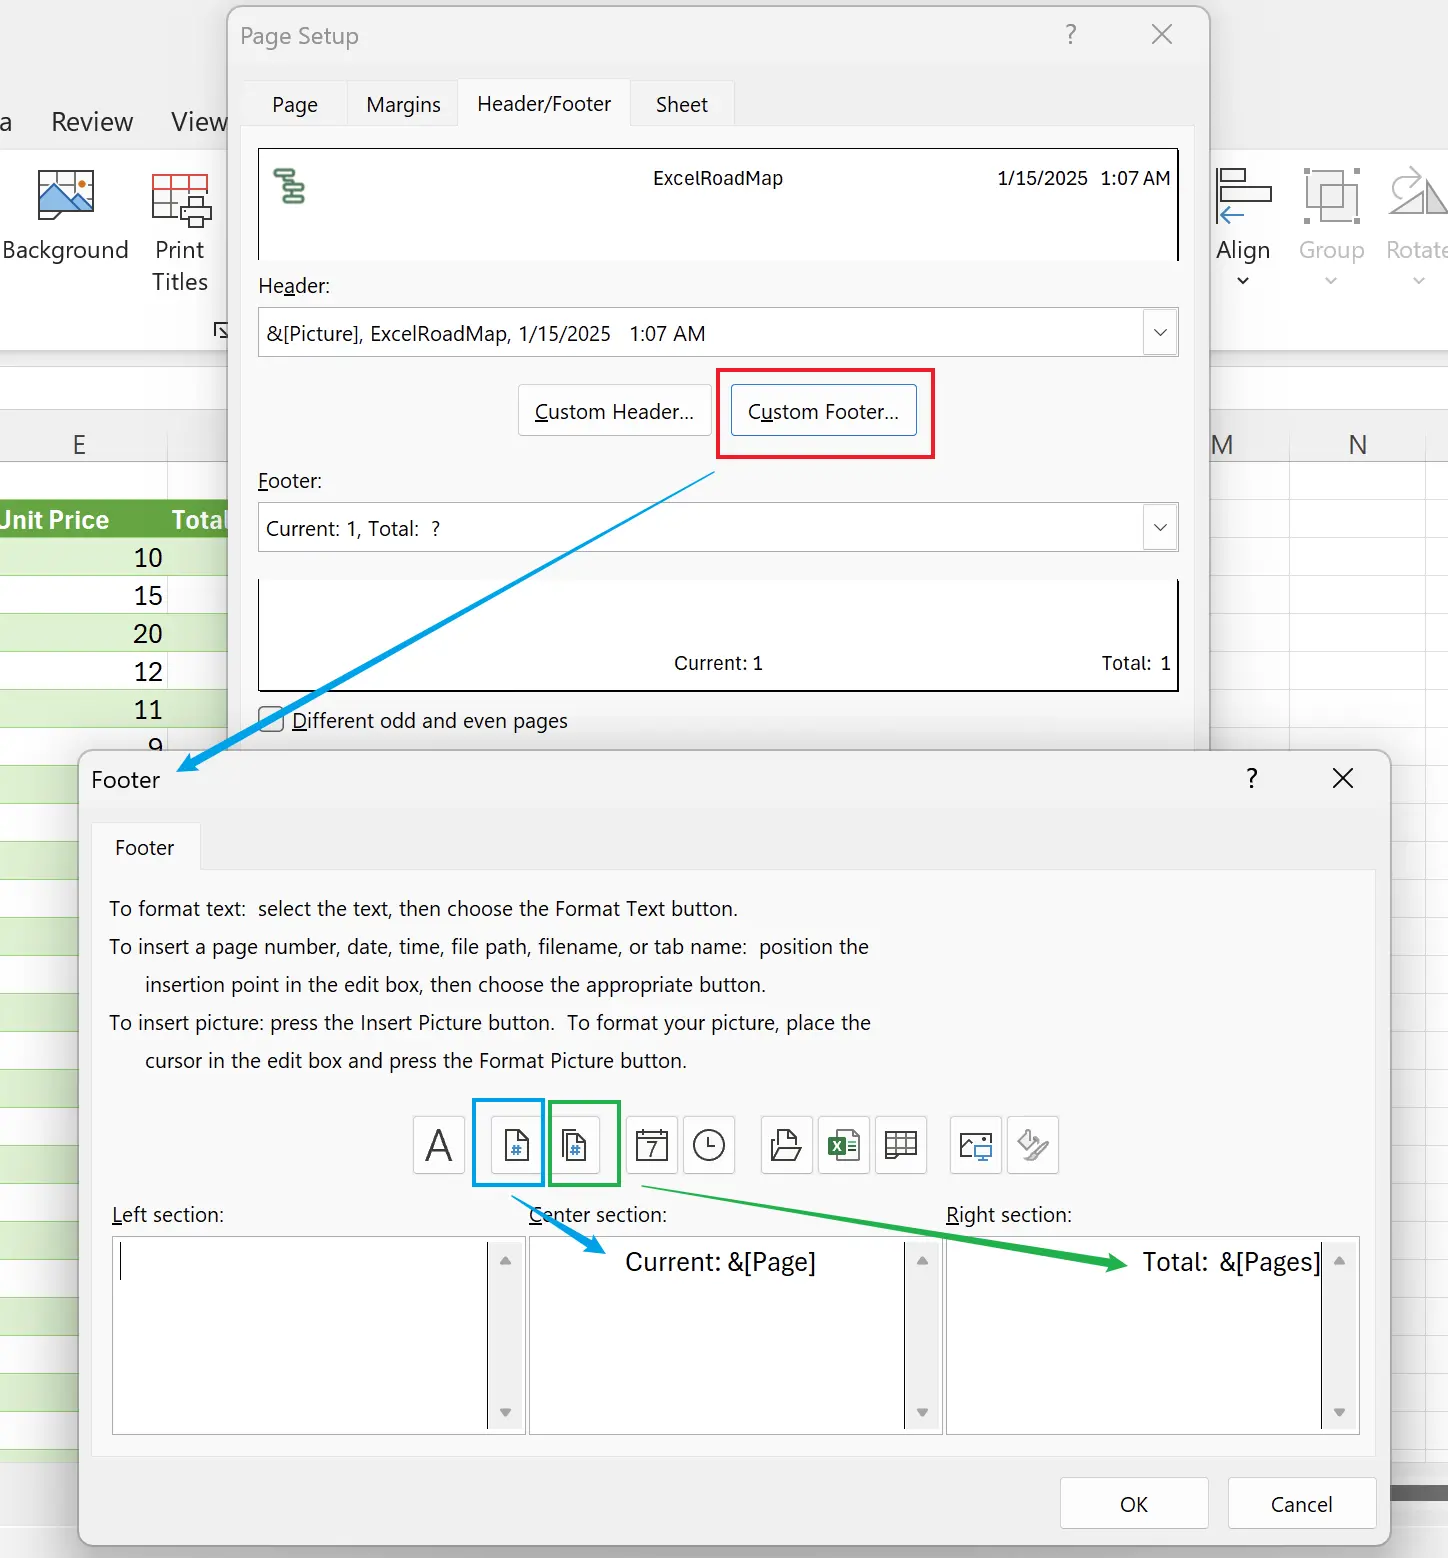Insert total number of pages code

(x=583, y=1144)
